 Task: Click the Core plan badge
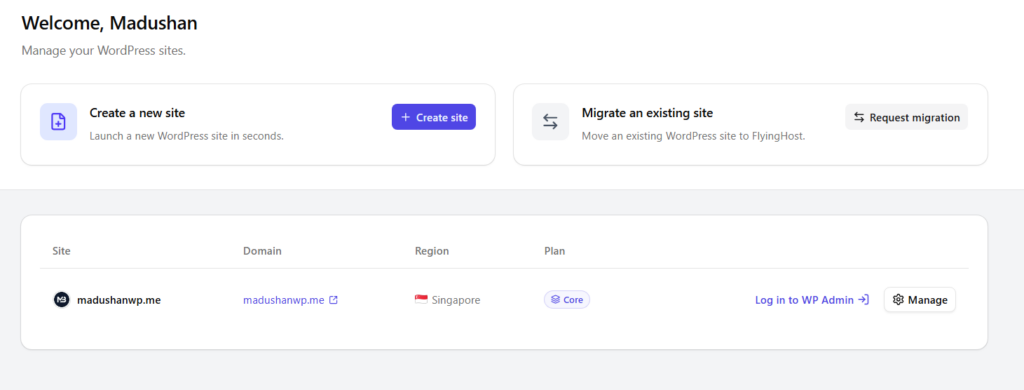click(567, 300)
